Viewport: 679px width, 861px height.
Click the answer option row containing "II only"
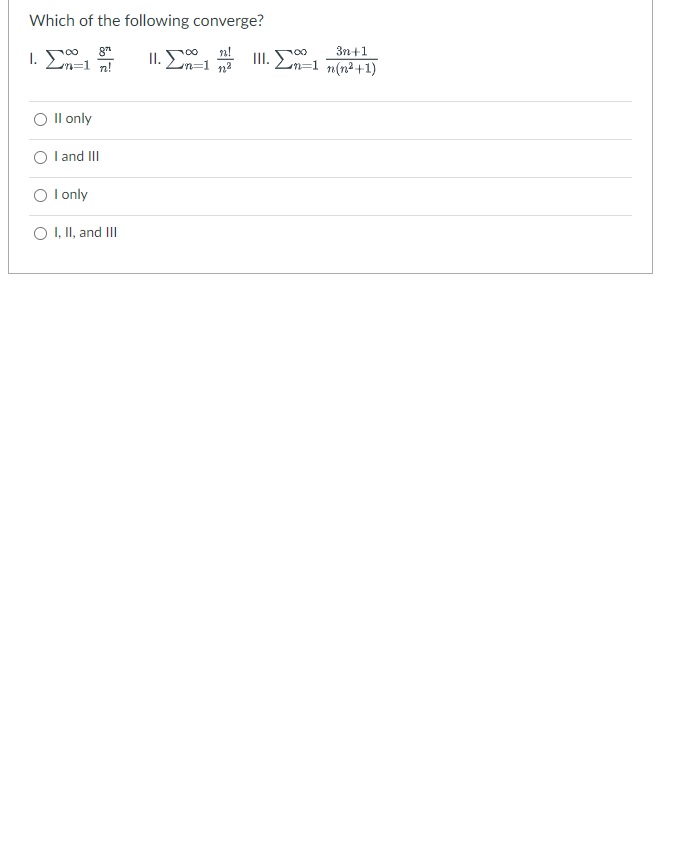[330, 118]
